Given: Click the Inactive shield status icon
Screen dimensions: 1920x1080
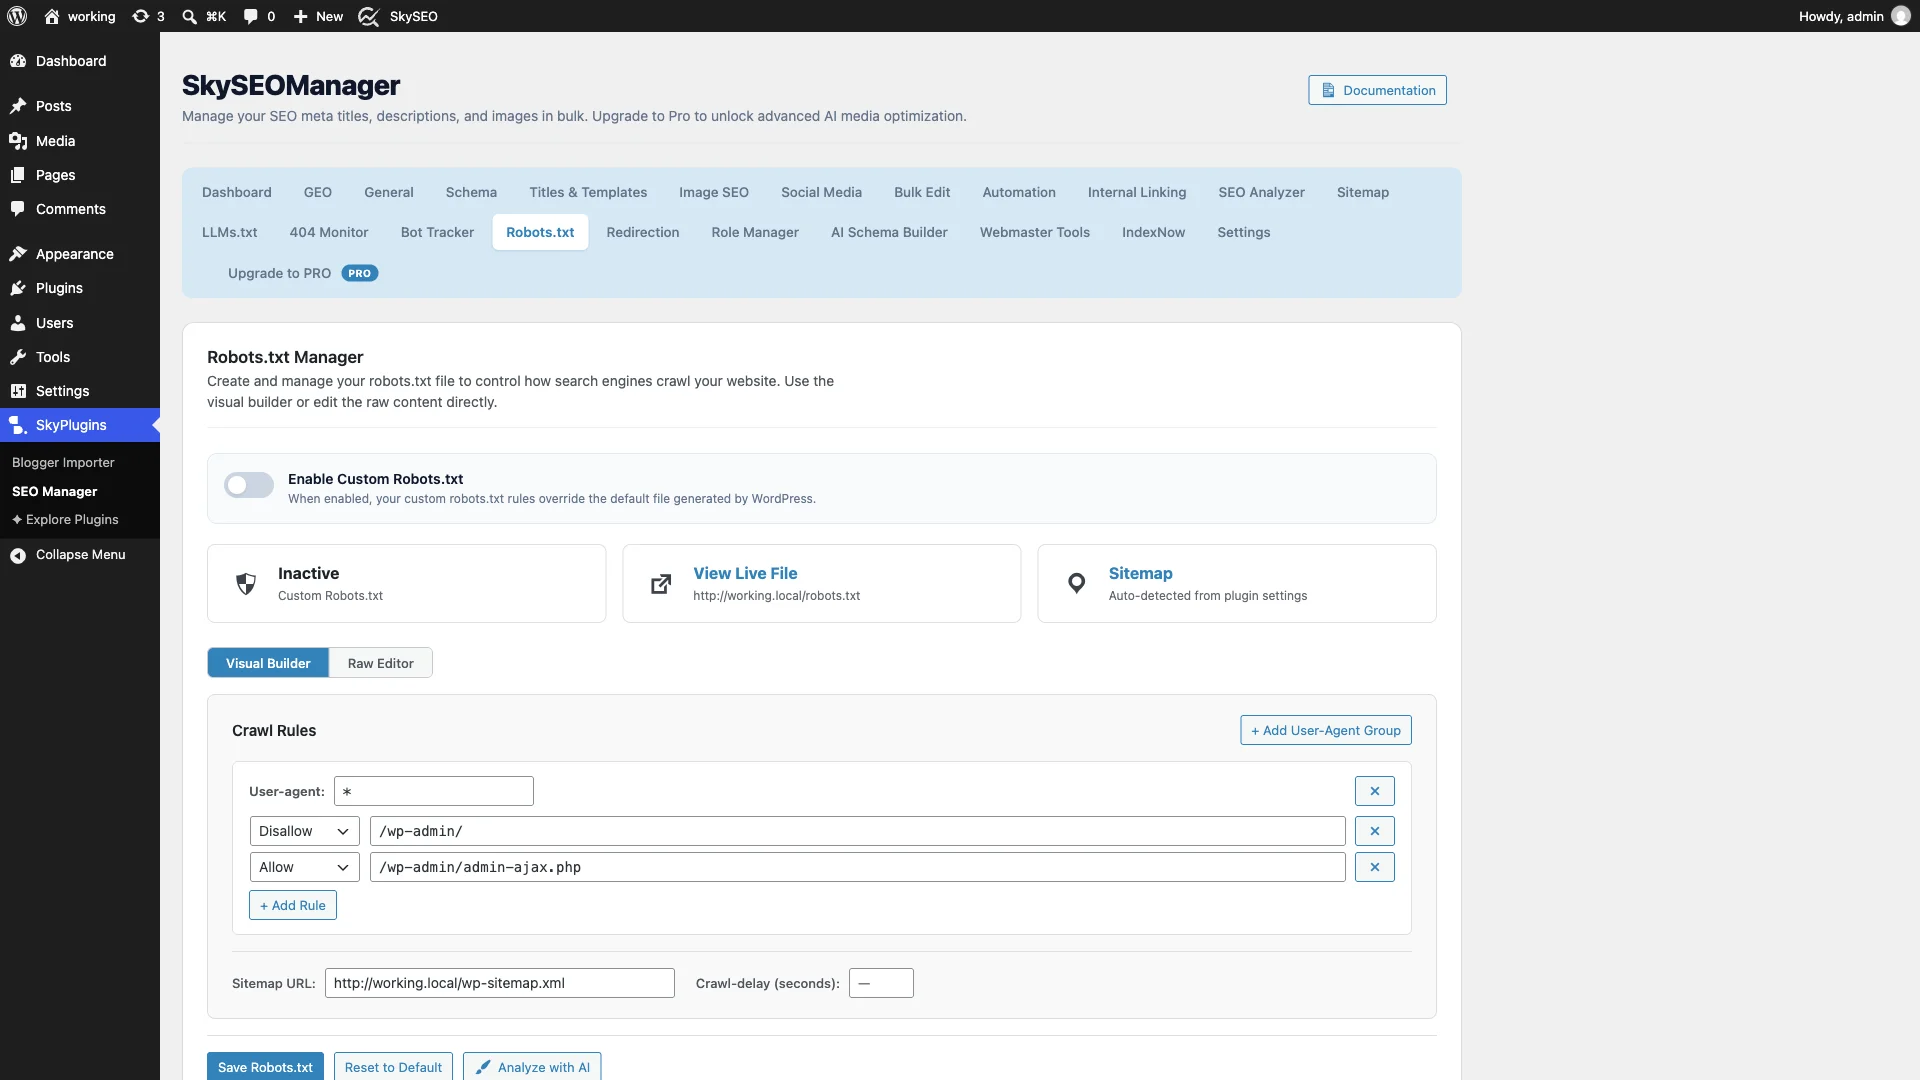Looking at the screenshot, I should click(x=246, y=584).
